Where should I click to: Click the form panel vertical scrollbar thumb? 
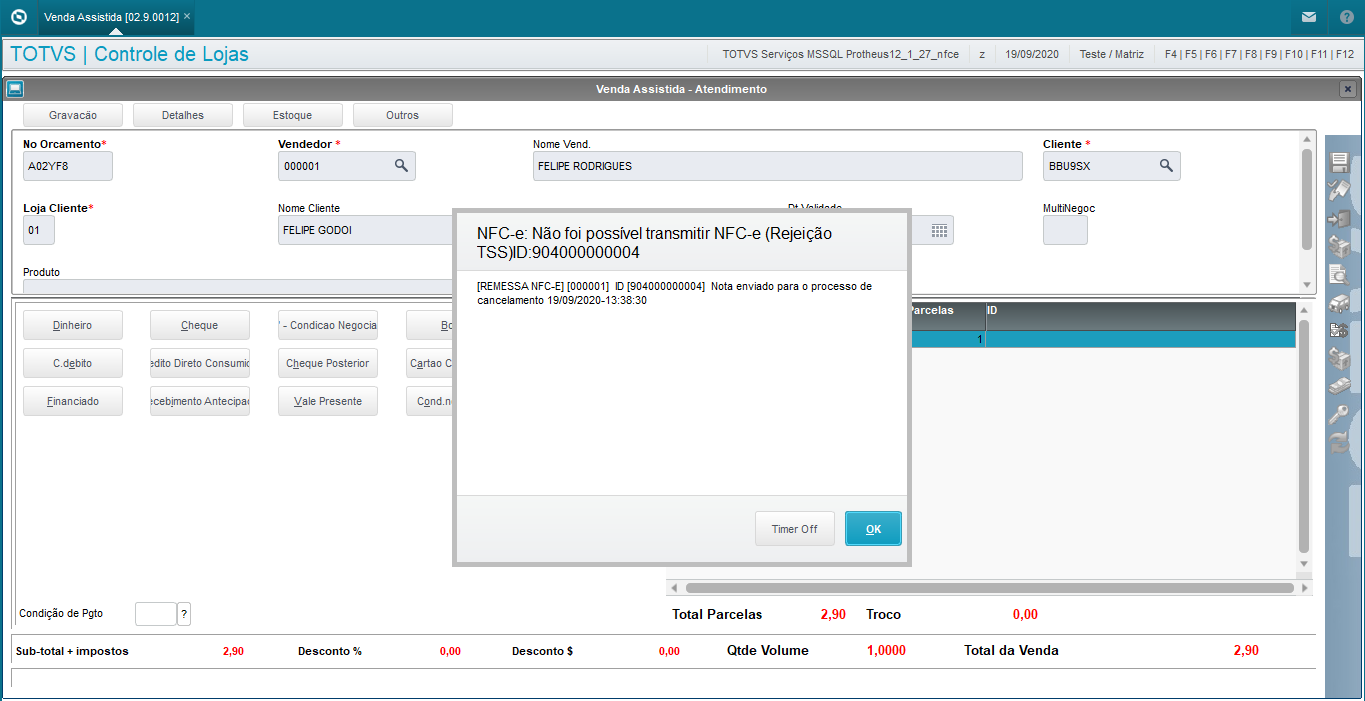click(x=1306, y=199)
